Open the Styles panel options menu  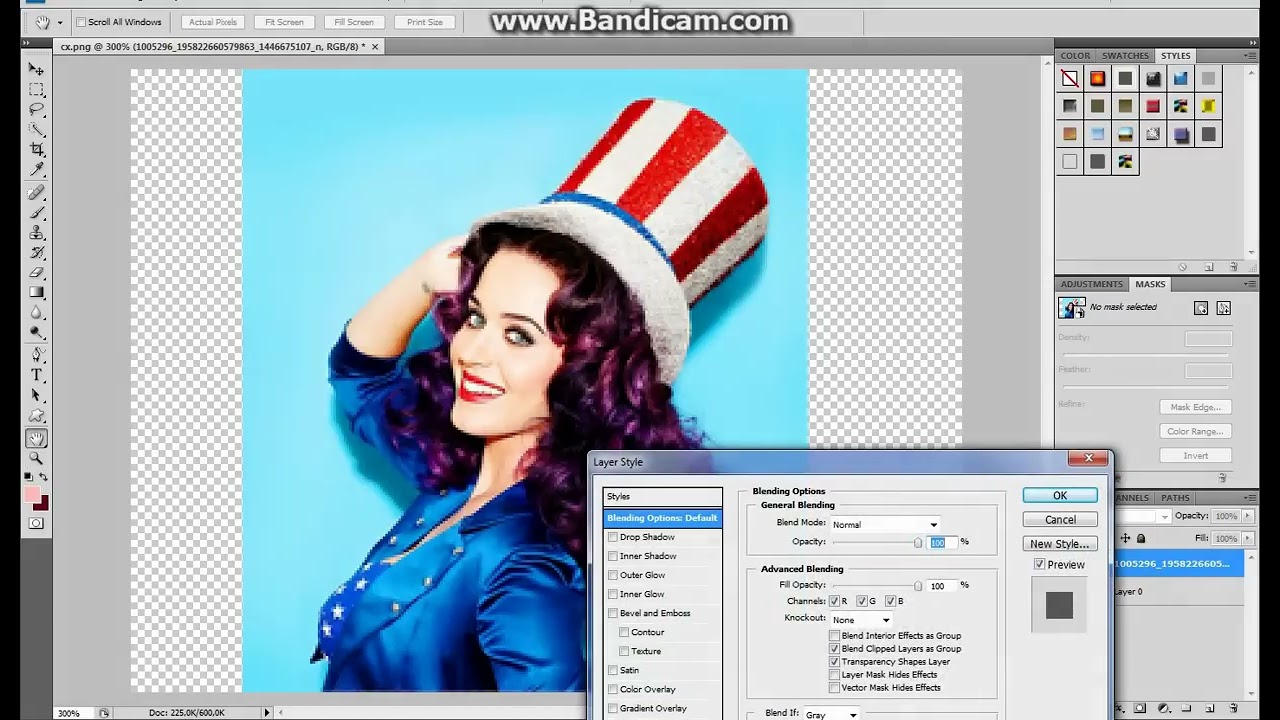(x=1251, y=56)
